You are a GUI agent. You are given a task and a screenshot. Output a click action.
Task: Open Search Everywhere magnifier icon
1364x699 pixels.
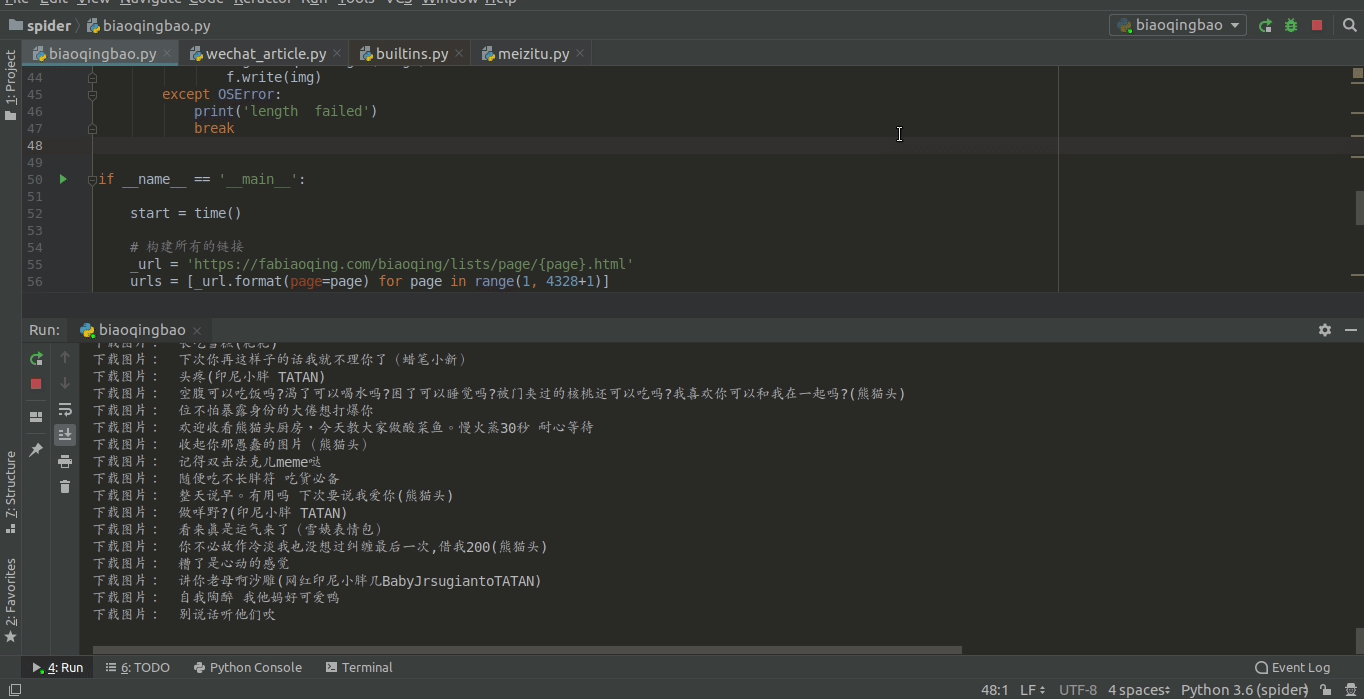pyautogui.click(x=1350, y=25)
